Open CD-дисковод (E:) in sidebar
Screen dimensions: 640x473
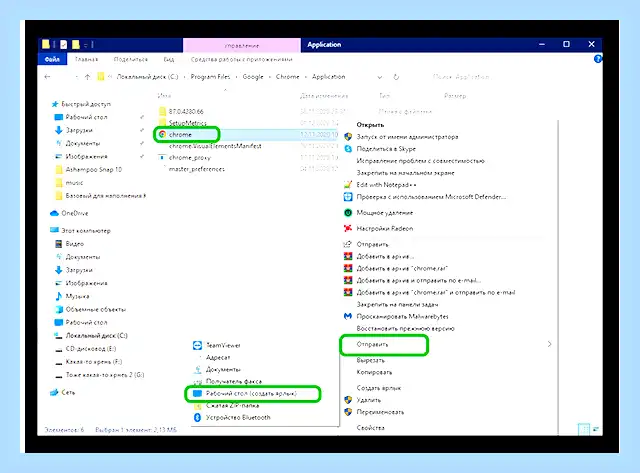click(91, 349)
